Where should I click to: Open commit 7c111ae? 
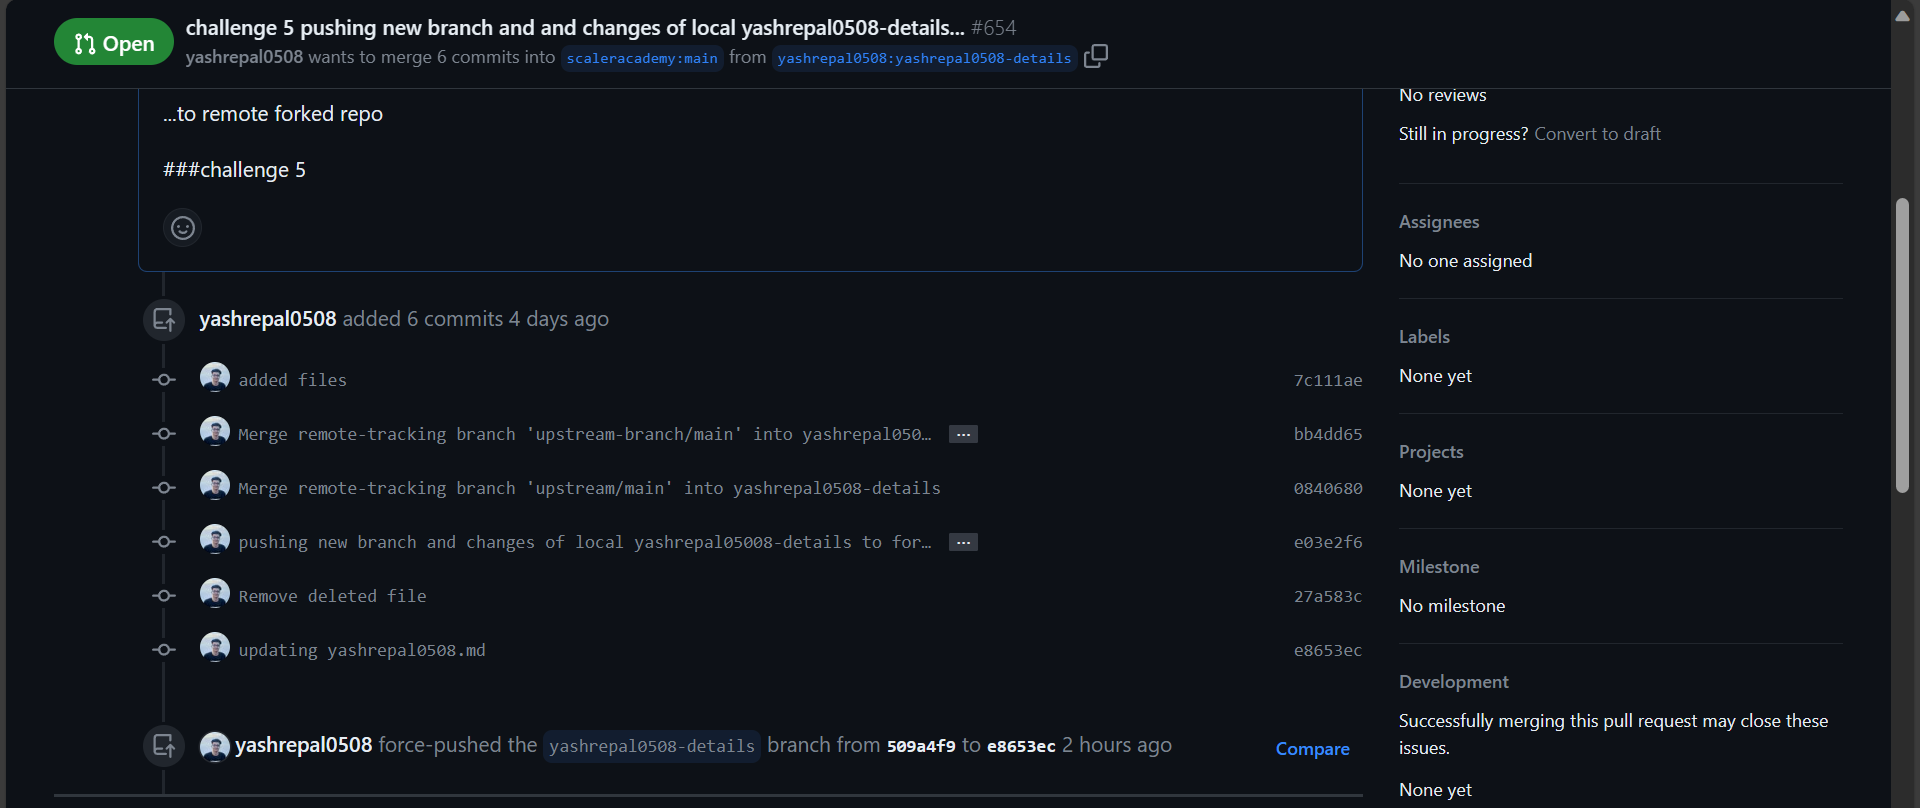[x=1327, y=380]
